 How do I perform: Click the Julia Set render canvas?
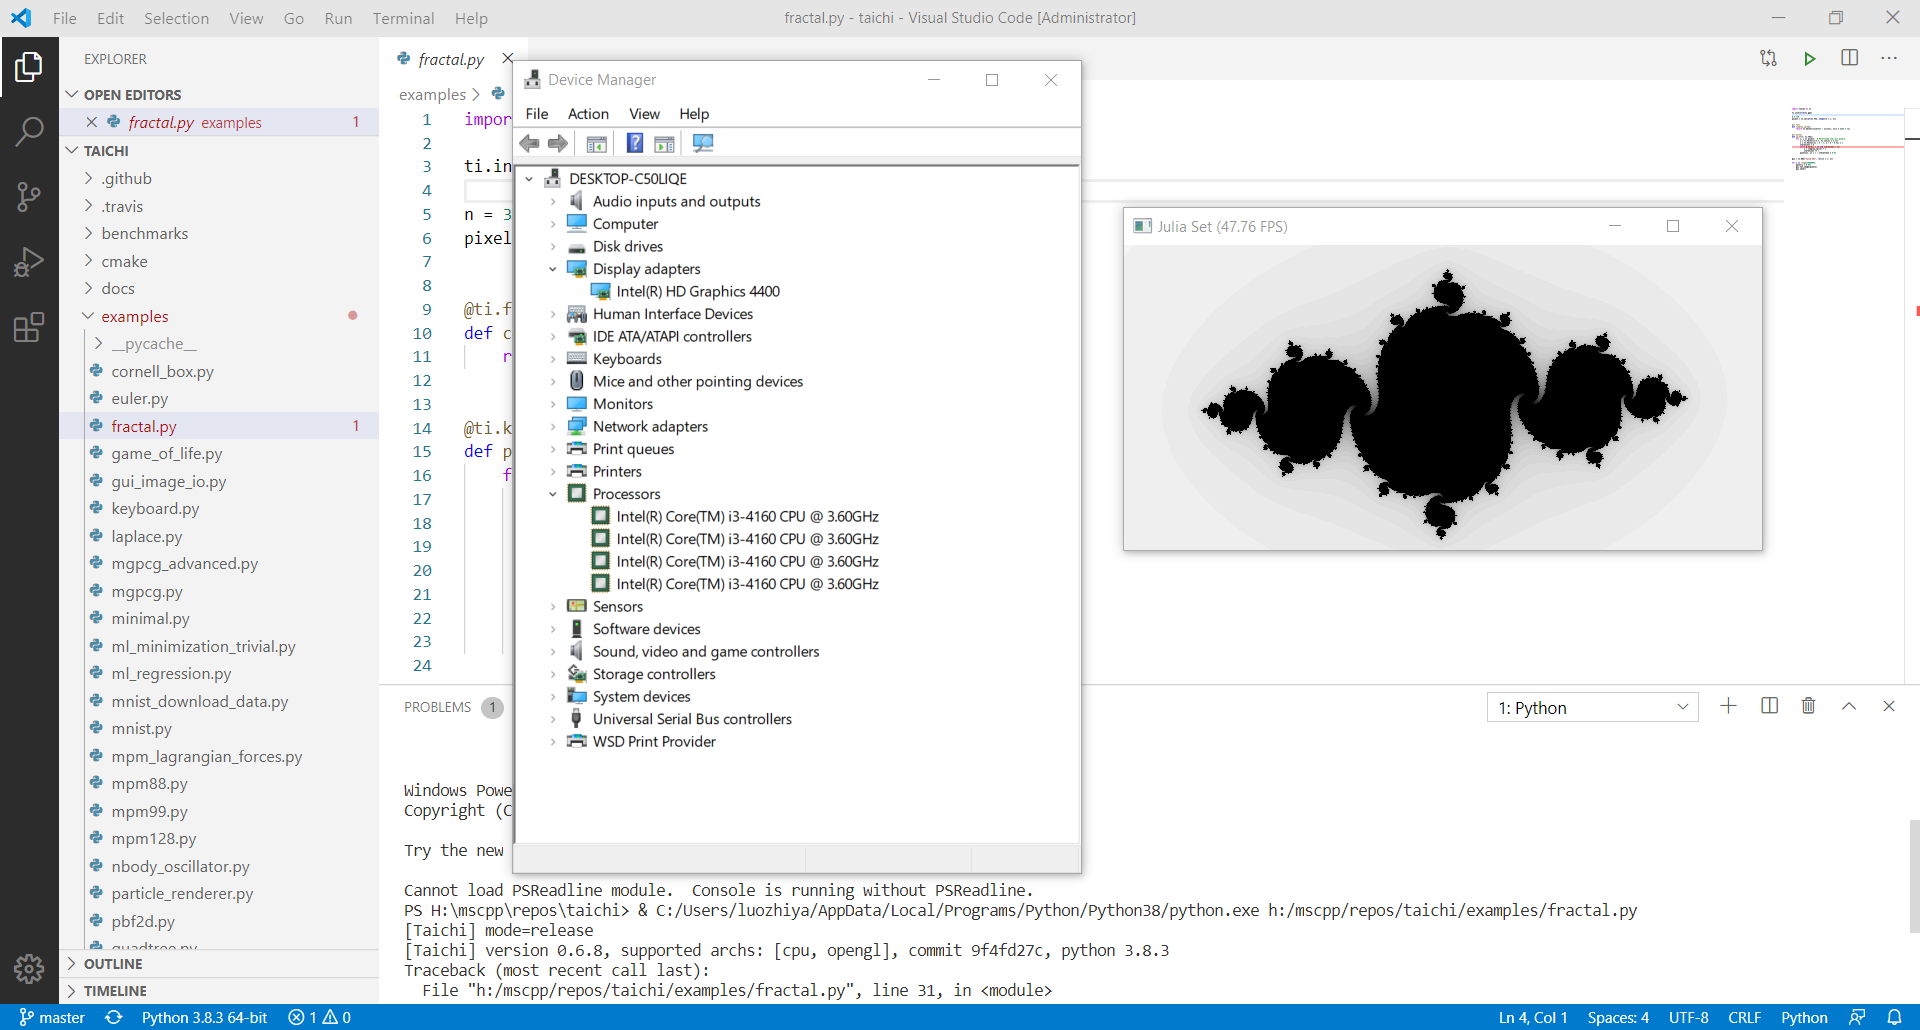click(1442, 397)
